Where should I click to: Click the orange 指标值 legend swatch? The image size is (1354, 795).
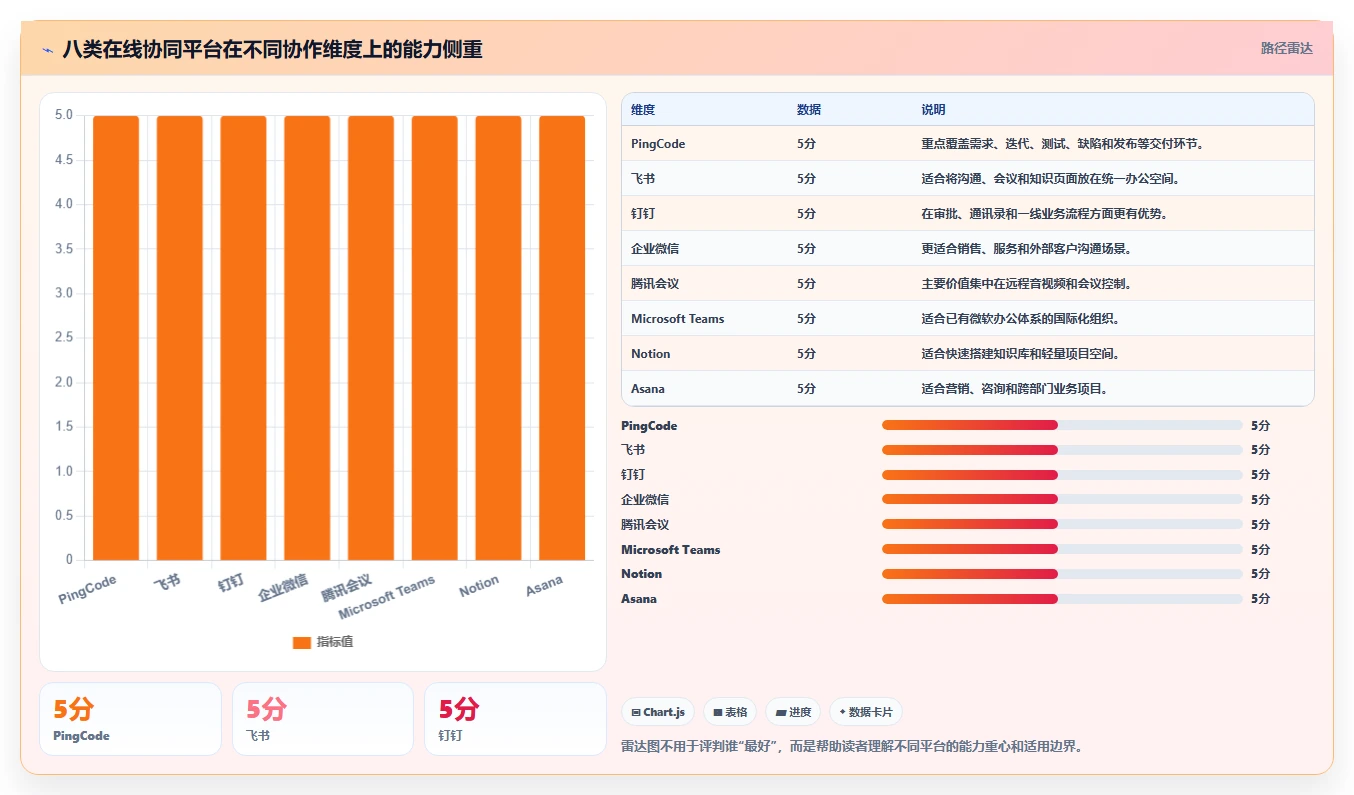point(302,642)
